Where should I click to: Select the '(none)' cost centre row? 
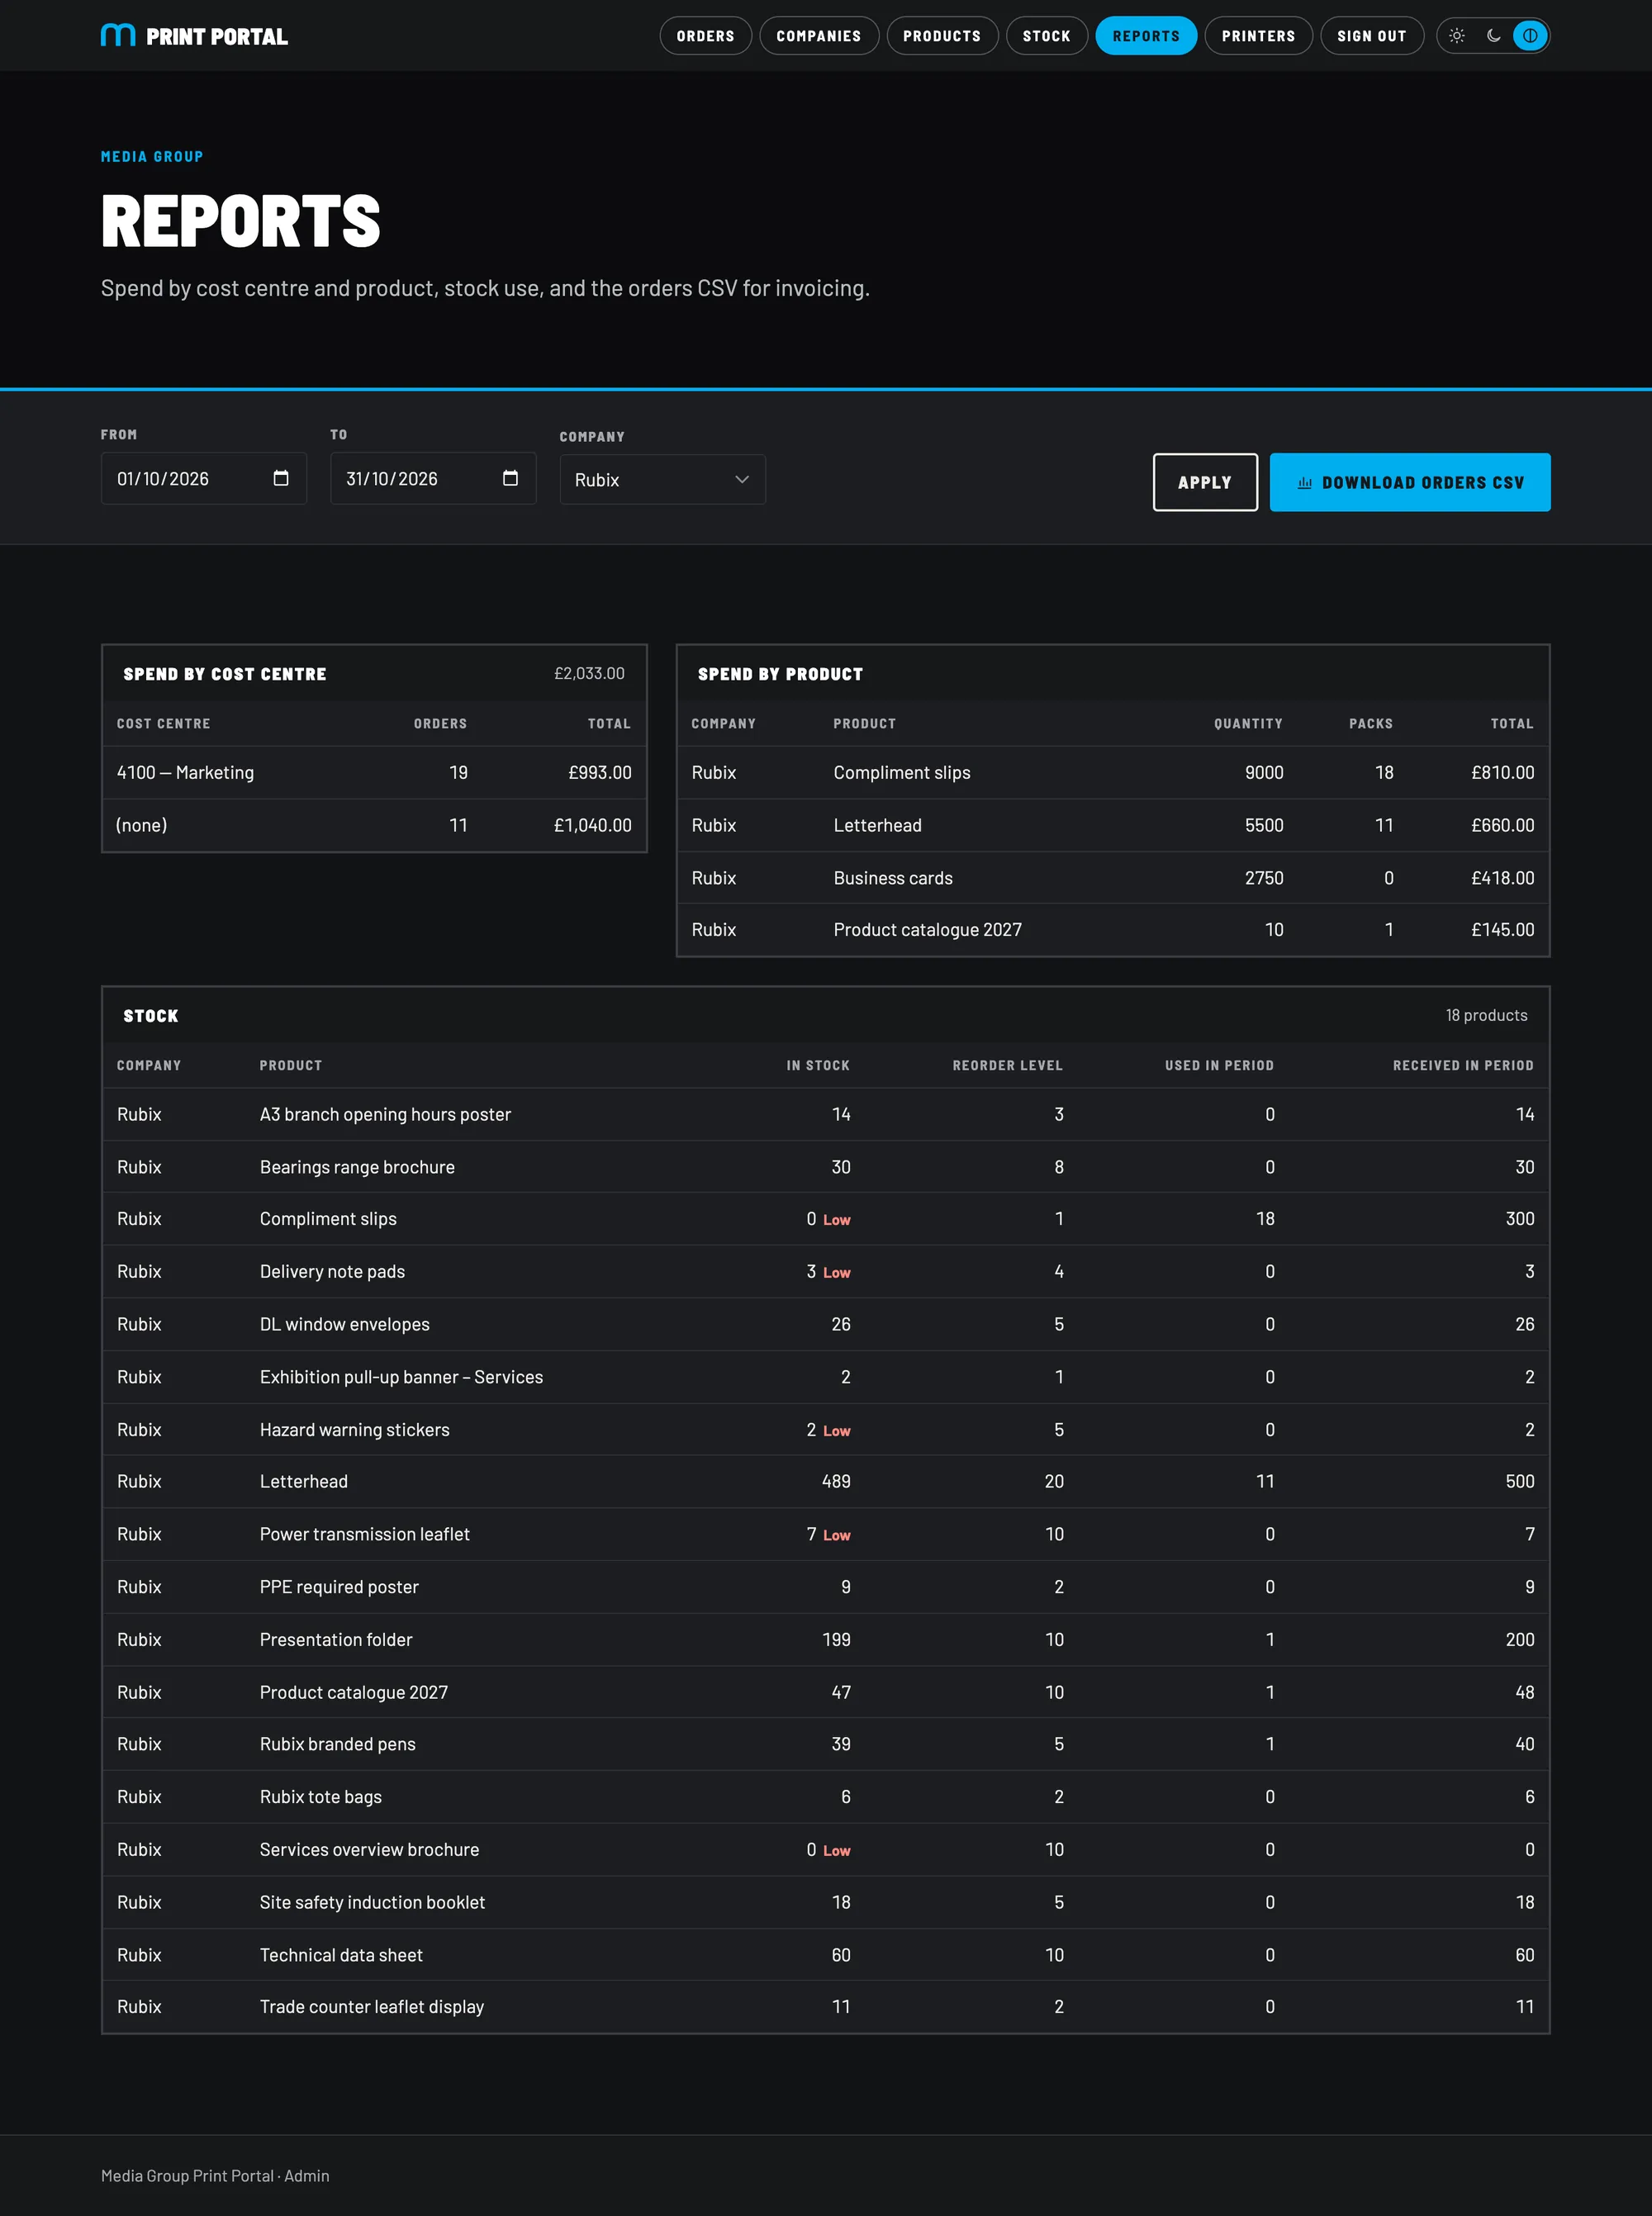pos(374,825)
